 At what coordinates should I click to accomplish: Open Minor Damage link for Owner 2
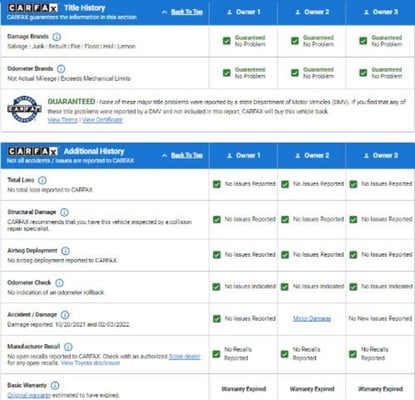click(312, 319)
